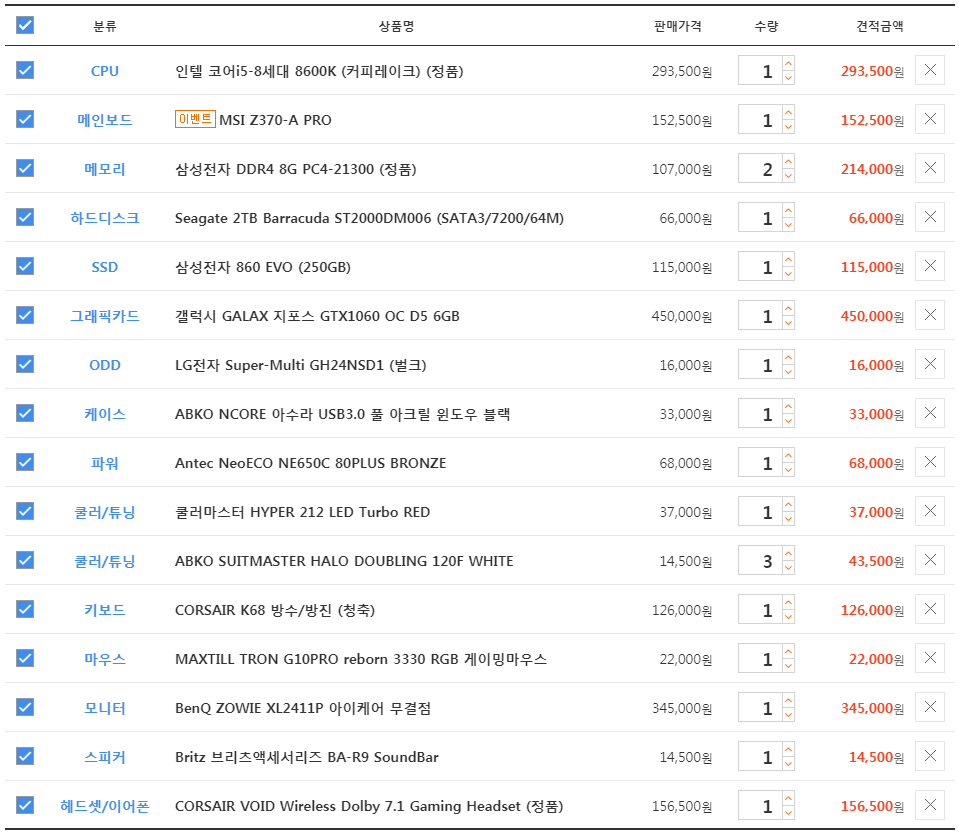Increase SSD quantity with up arrow
The height and width of the screenshot is (836, 959).
coord(788,259)
